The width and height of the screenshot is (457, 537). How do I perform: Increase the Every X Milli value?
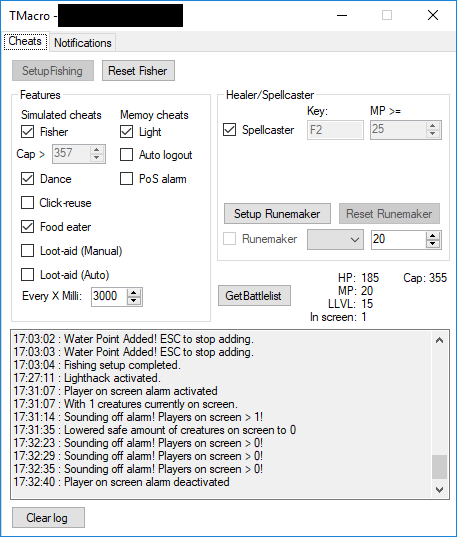134,293
